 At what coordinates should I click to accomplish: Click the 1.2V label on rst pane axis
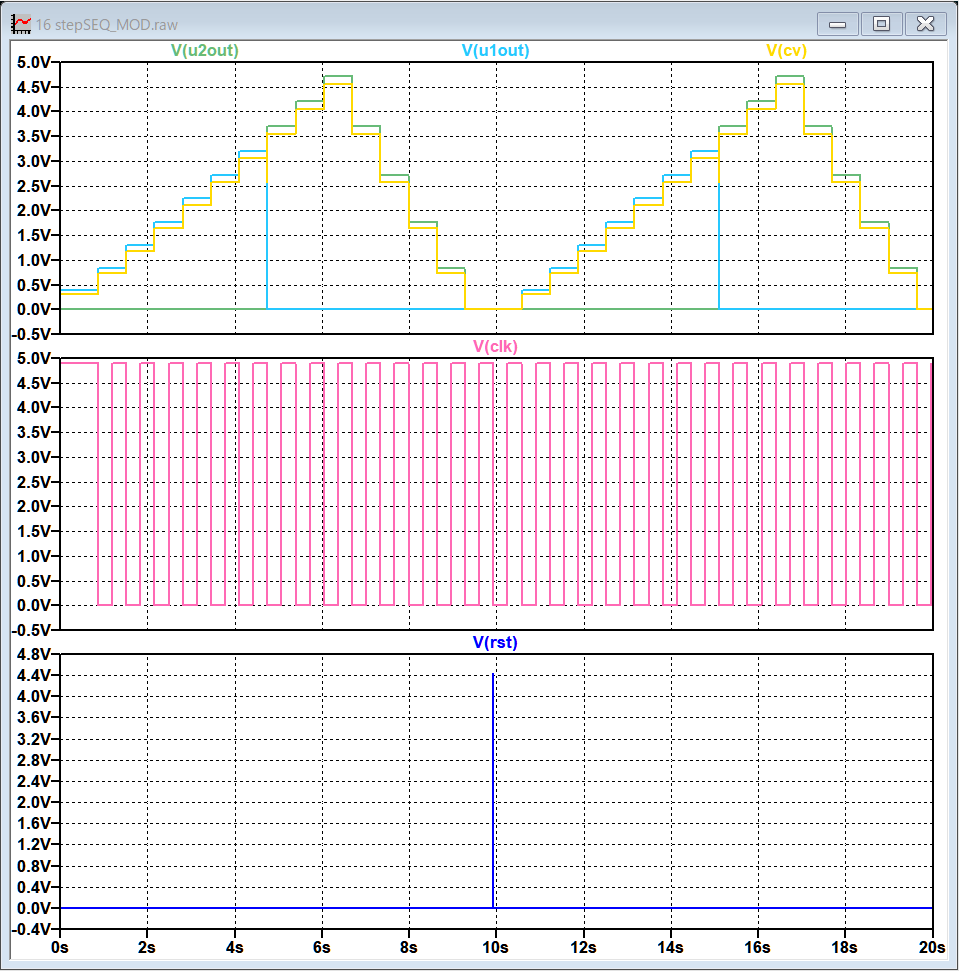32,845
